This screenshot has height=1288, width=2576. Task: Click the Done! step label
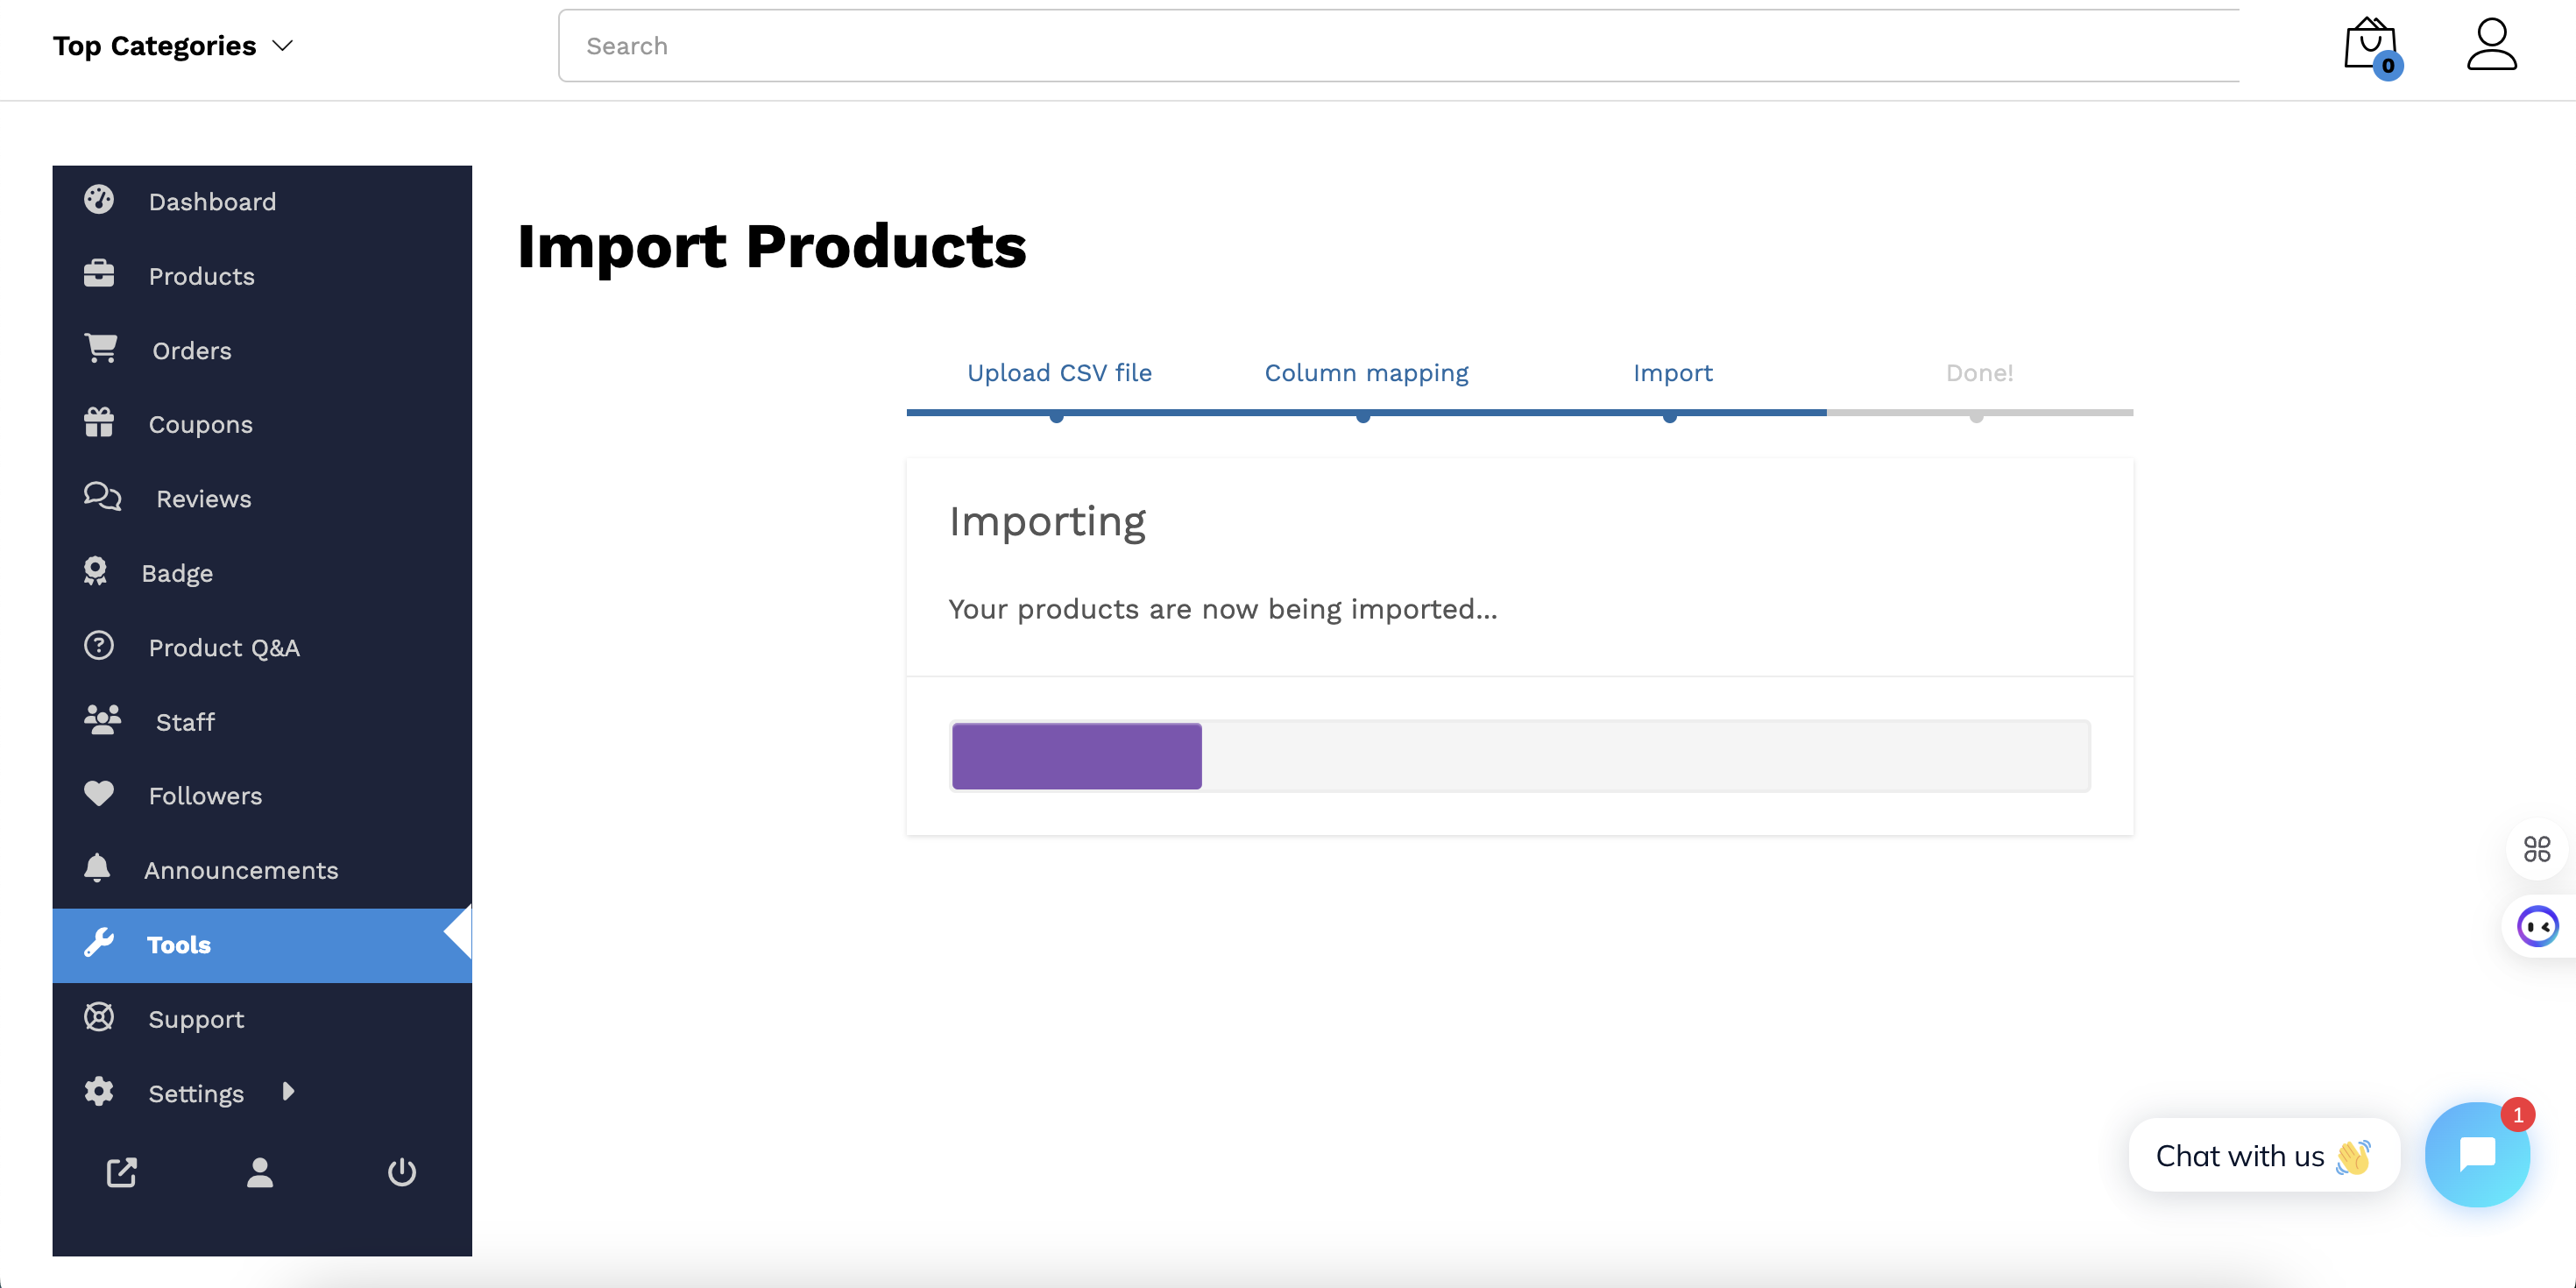point(1979,373)
